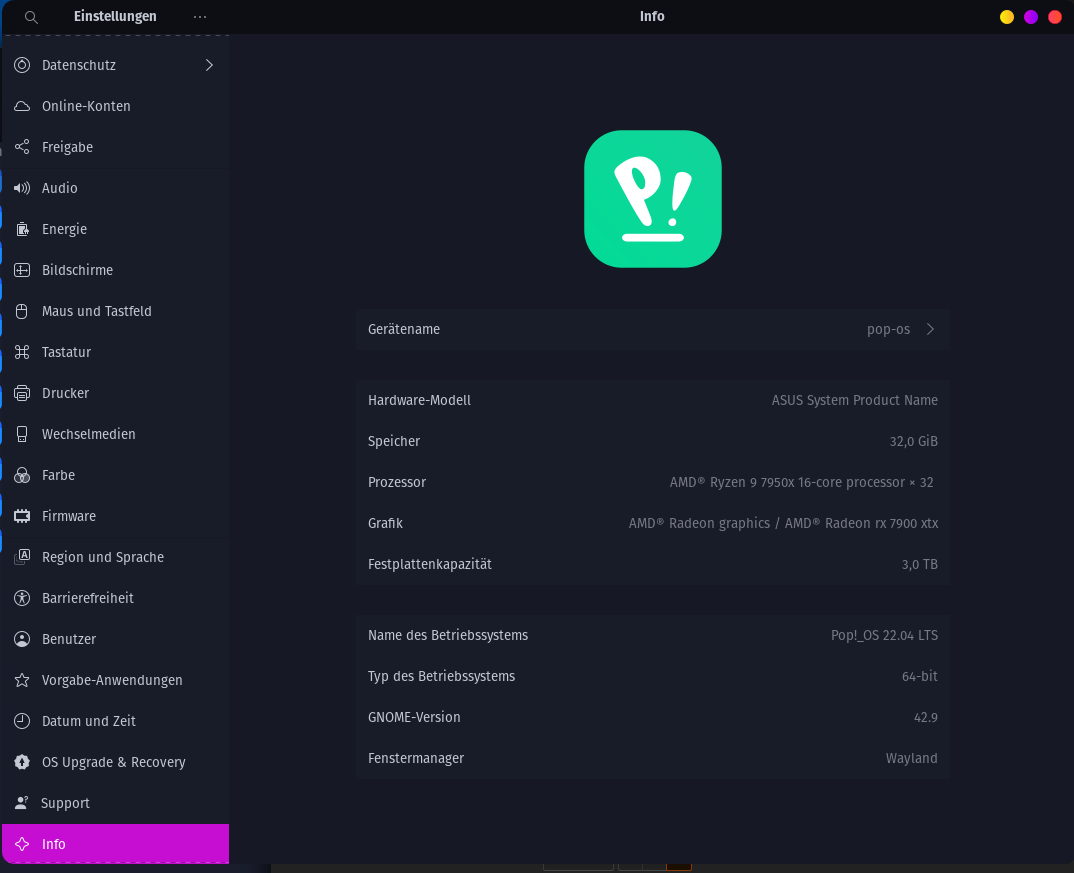Image resolution: width=1074 pixels, height=873 pixels.
Task: Open Tastatur settings
Action: [x=116, y=352]
